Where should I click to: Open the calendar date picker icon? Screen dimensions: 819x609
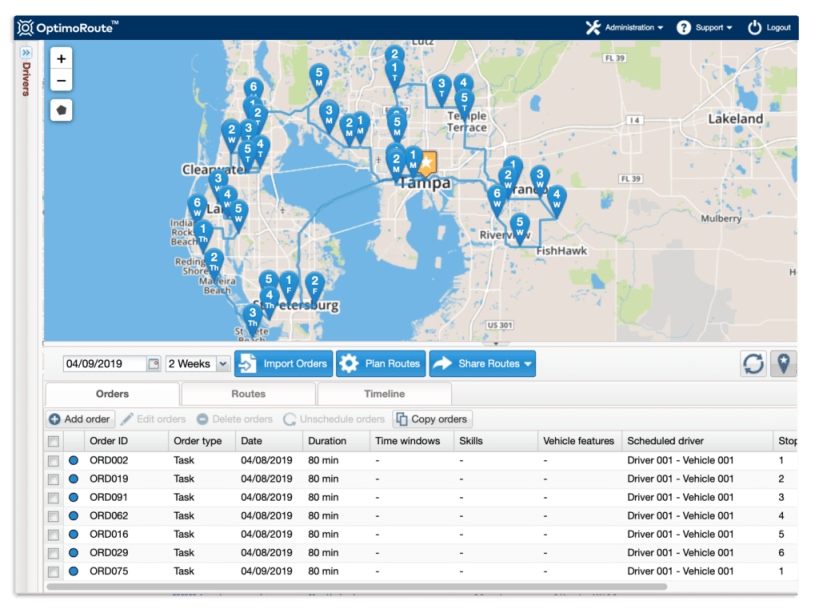tap(153, 364)
